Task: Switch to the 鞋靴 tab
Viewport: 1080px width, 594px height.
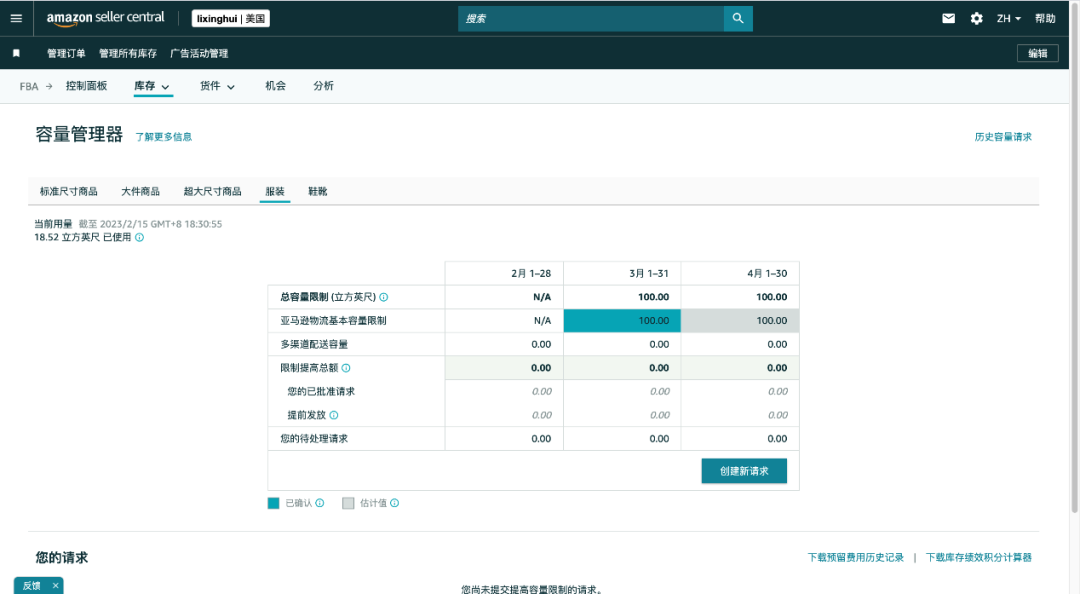Action: 318,192
